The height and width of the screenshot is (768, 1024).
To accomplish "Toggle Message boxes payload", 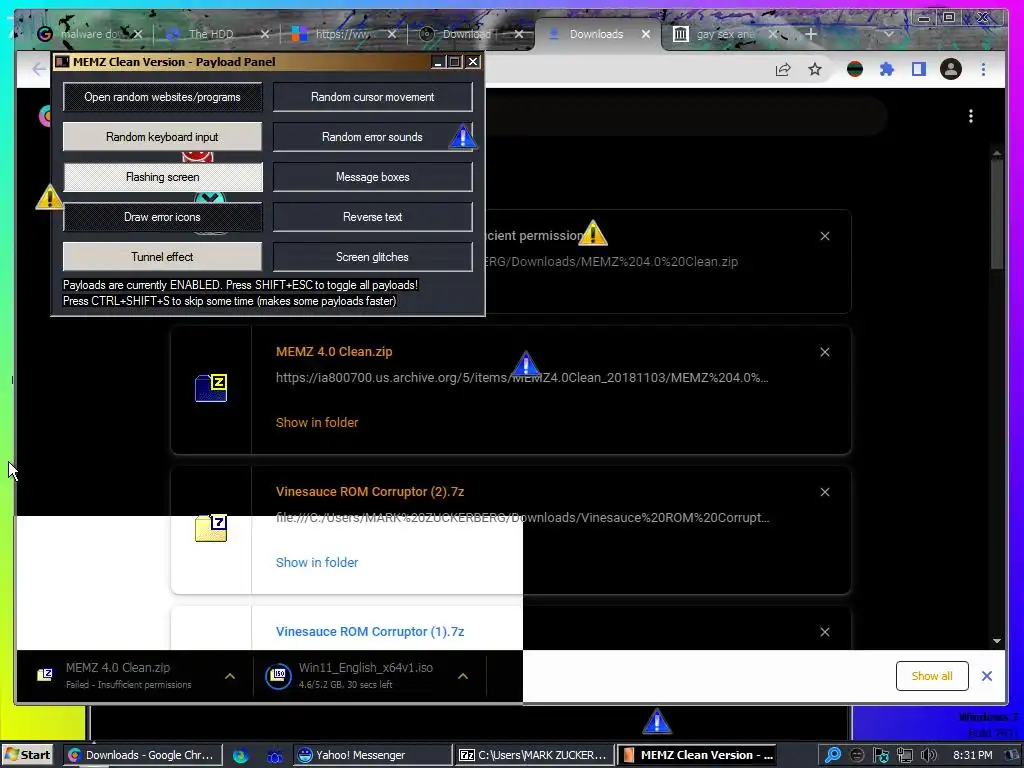I will tap(372, 177).
